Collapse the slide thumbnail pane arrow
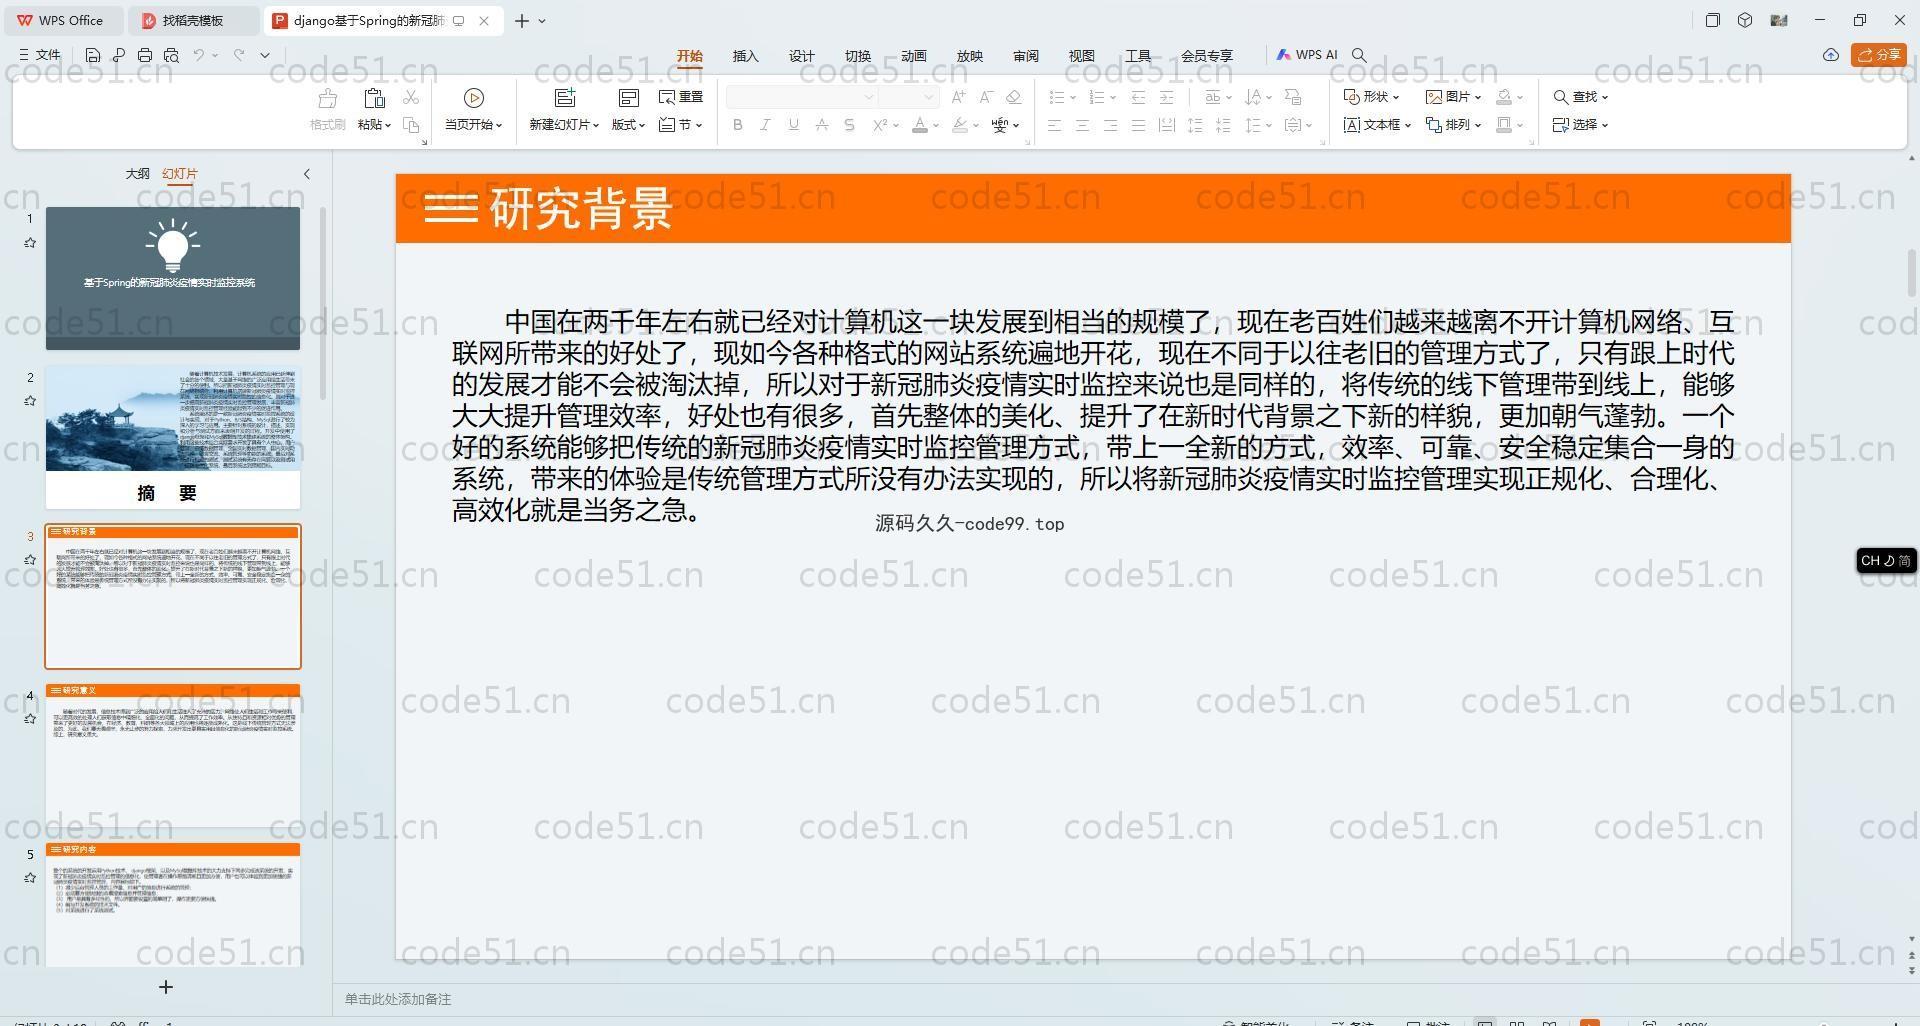Viewport: 1920px width, 1026px height. pos(307,174)
